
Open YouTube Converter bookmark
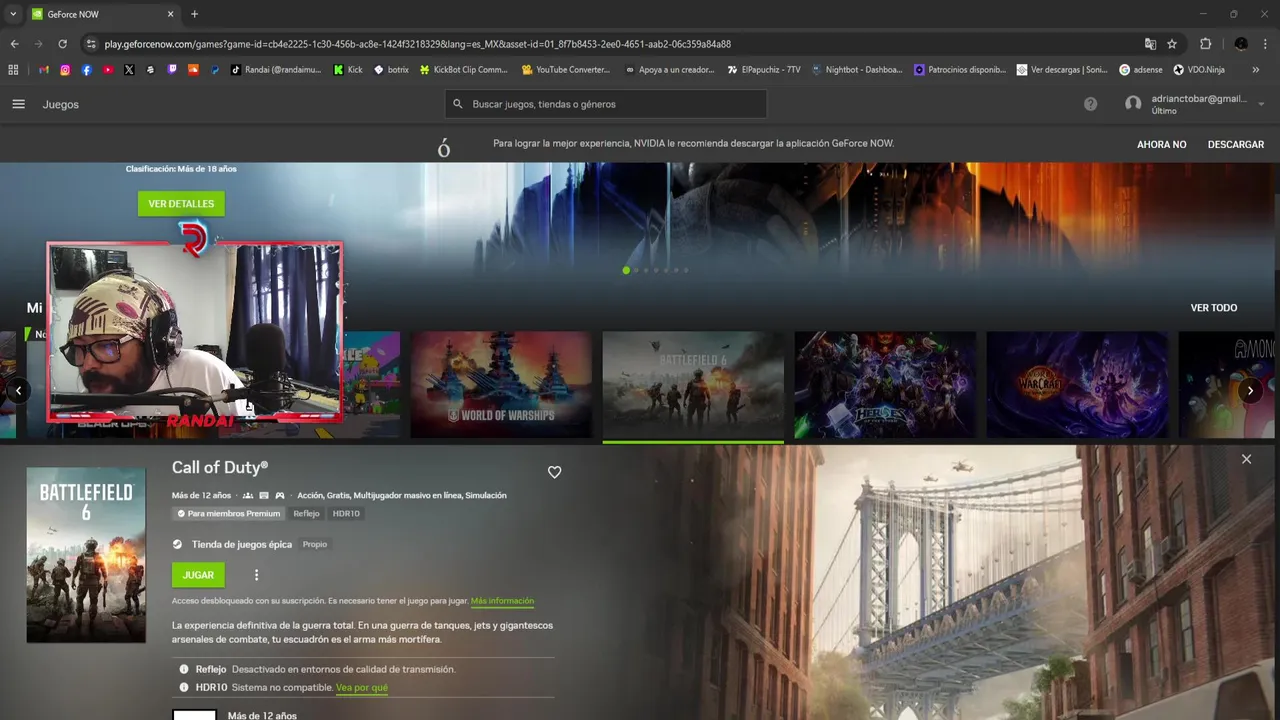click(x=566, y=70)
